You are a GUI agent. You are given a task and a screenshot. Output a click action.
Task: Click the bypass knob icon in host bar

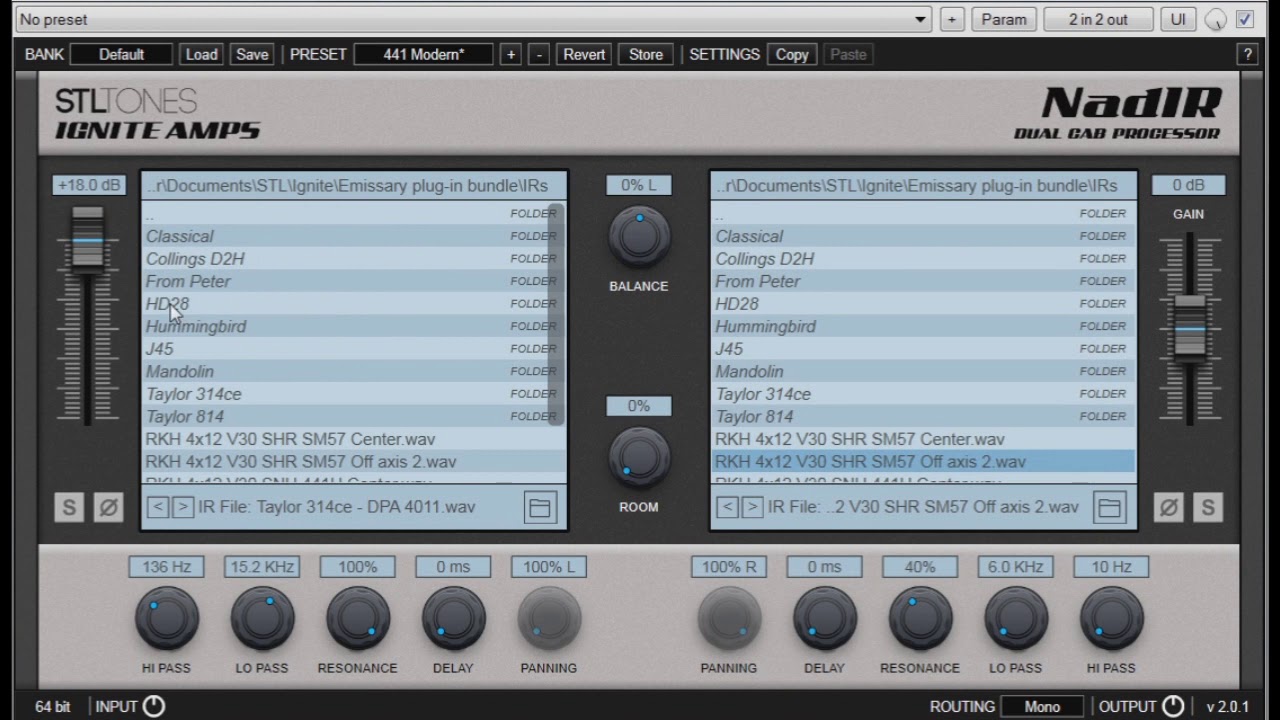coord(1215,19)
